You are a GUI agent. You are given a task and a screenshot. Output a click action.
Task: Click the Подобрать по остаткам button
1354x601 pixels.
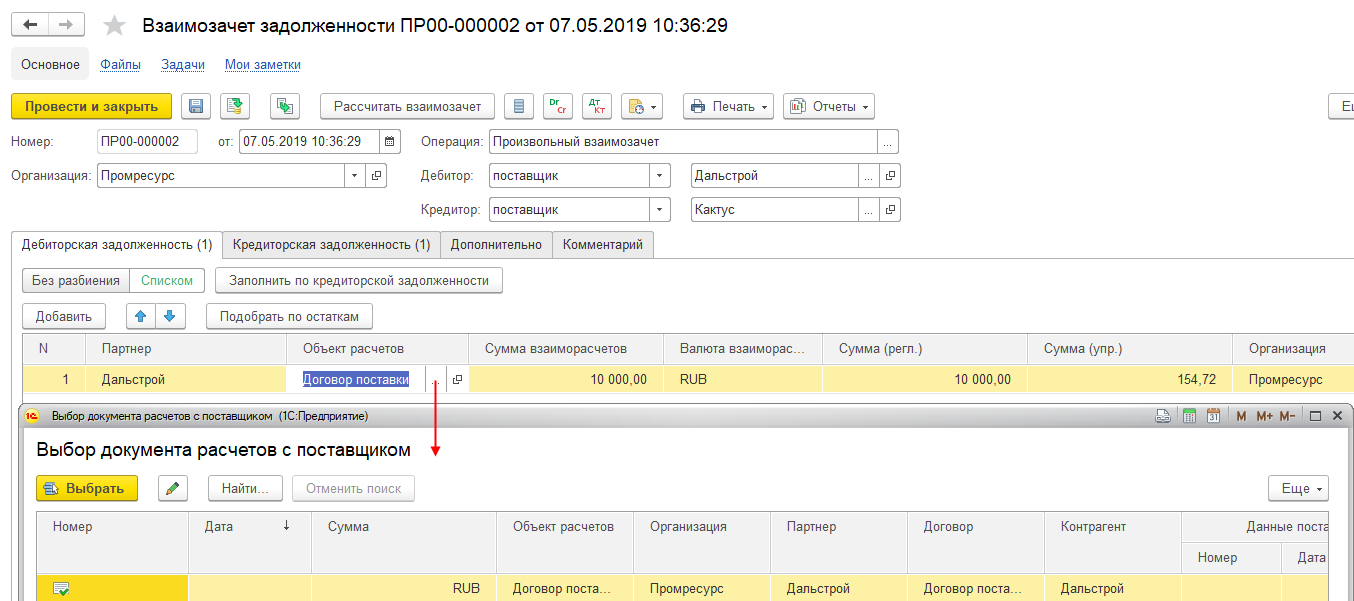tap(289, 316)
